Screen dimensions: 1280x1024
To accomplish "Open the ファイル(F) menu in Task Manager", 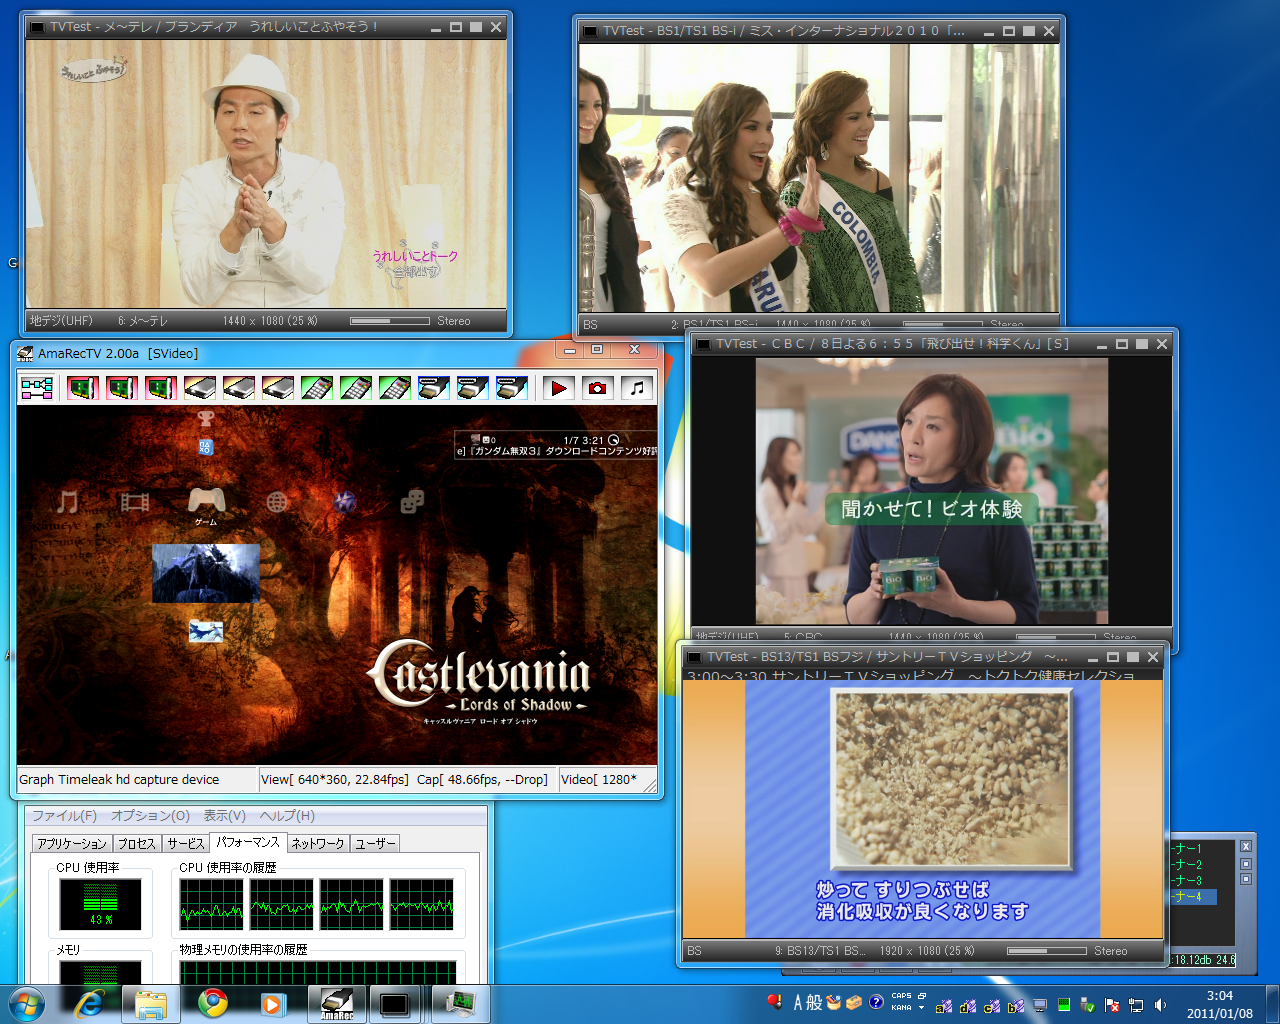I will [64, 816].
